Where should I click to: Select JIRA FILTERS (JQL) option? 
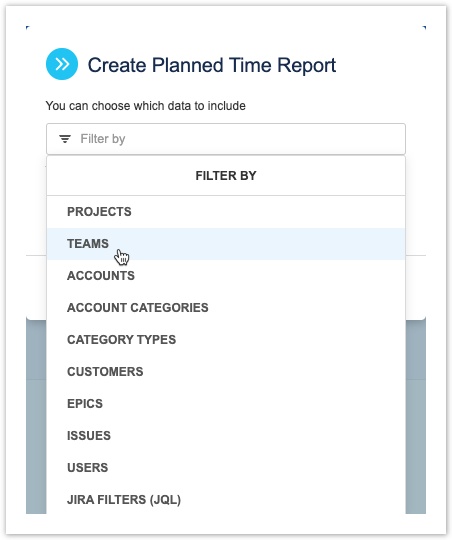tap(226, 500)
